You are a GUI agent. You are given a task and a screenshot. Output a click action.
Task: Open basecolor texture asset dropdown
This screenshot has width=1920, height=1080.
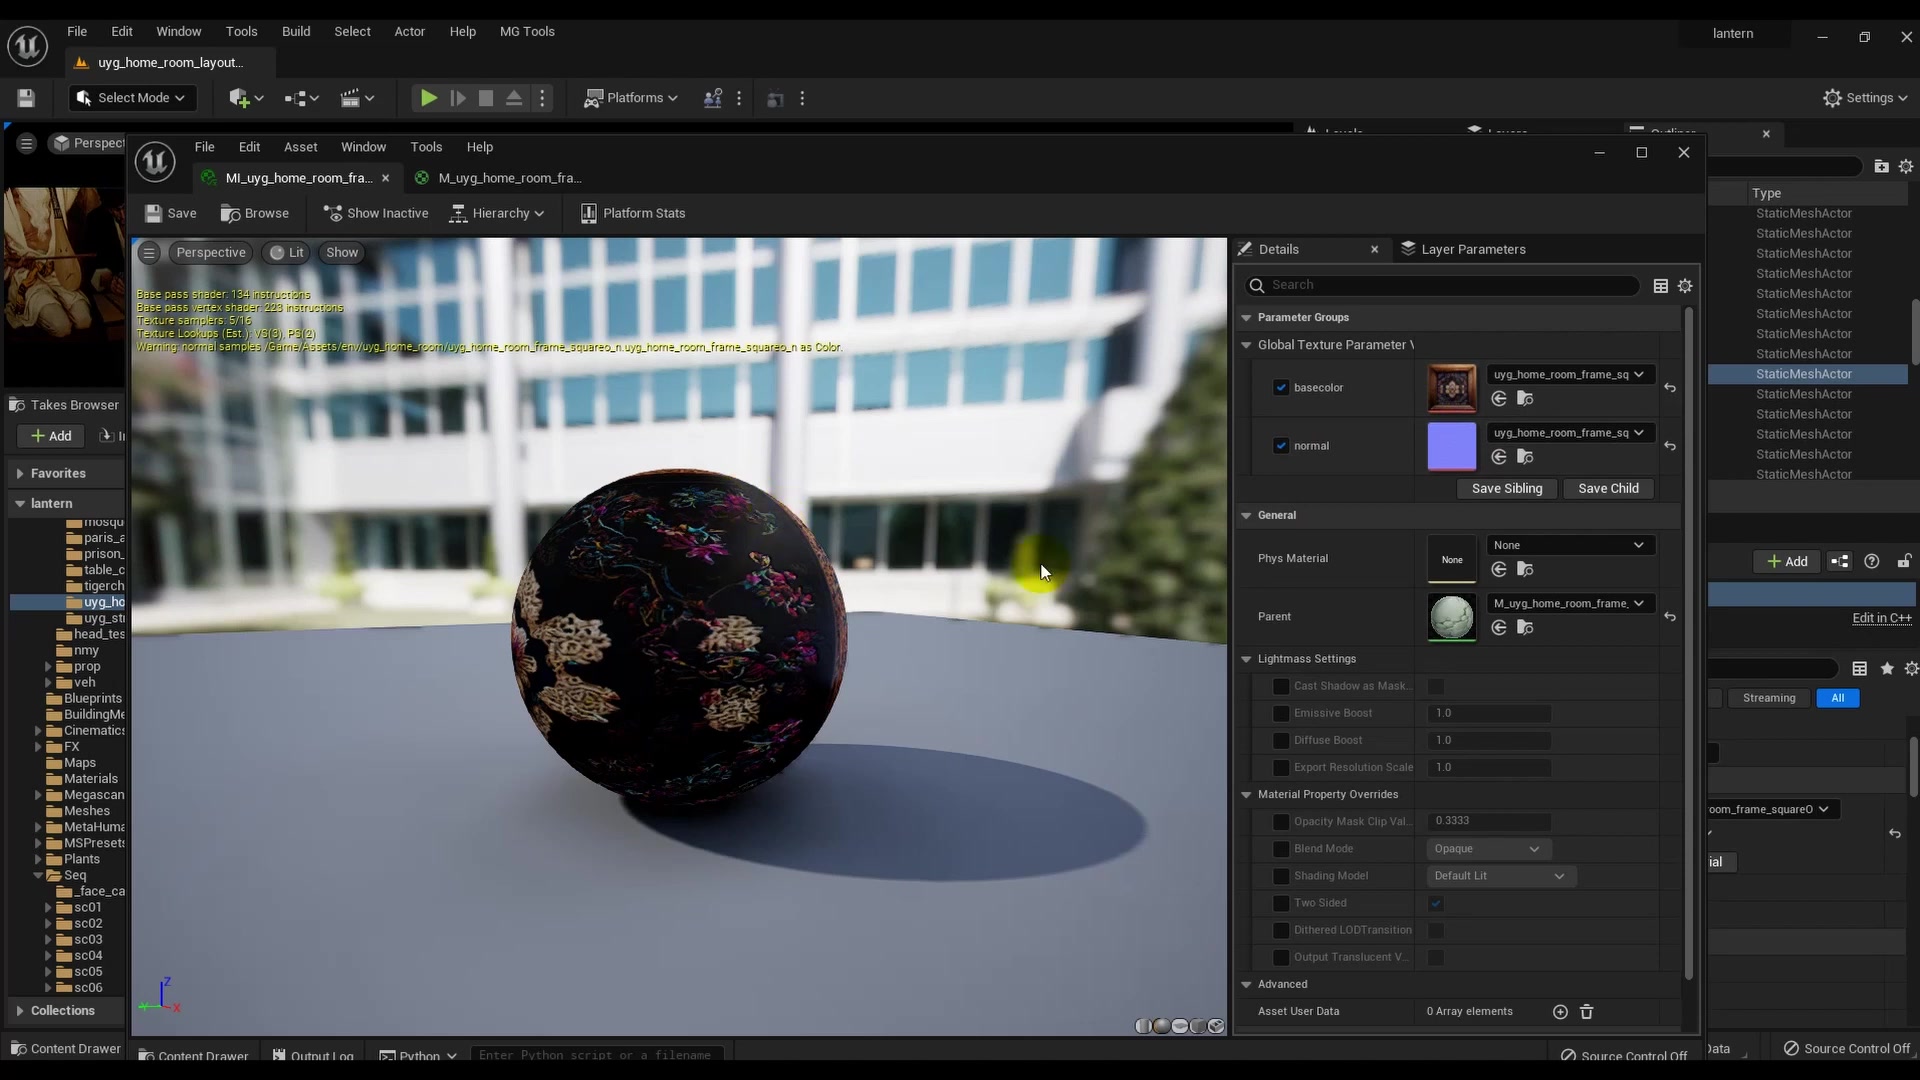(x=1569, y=375)
